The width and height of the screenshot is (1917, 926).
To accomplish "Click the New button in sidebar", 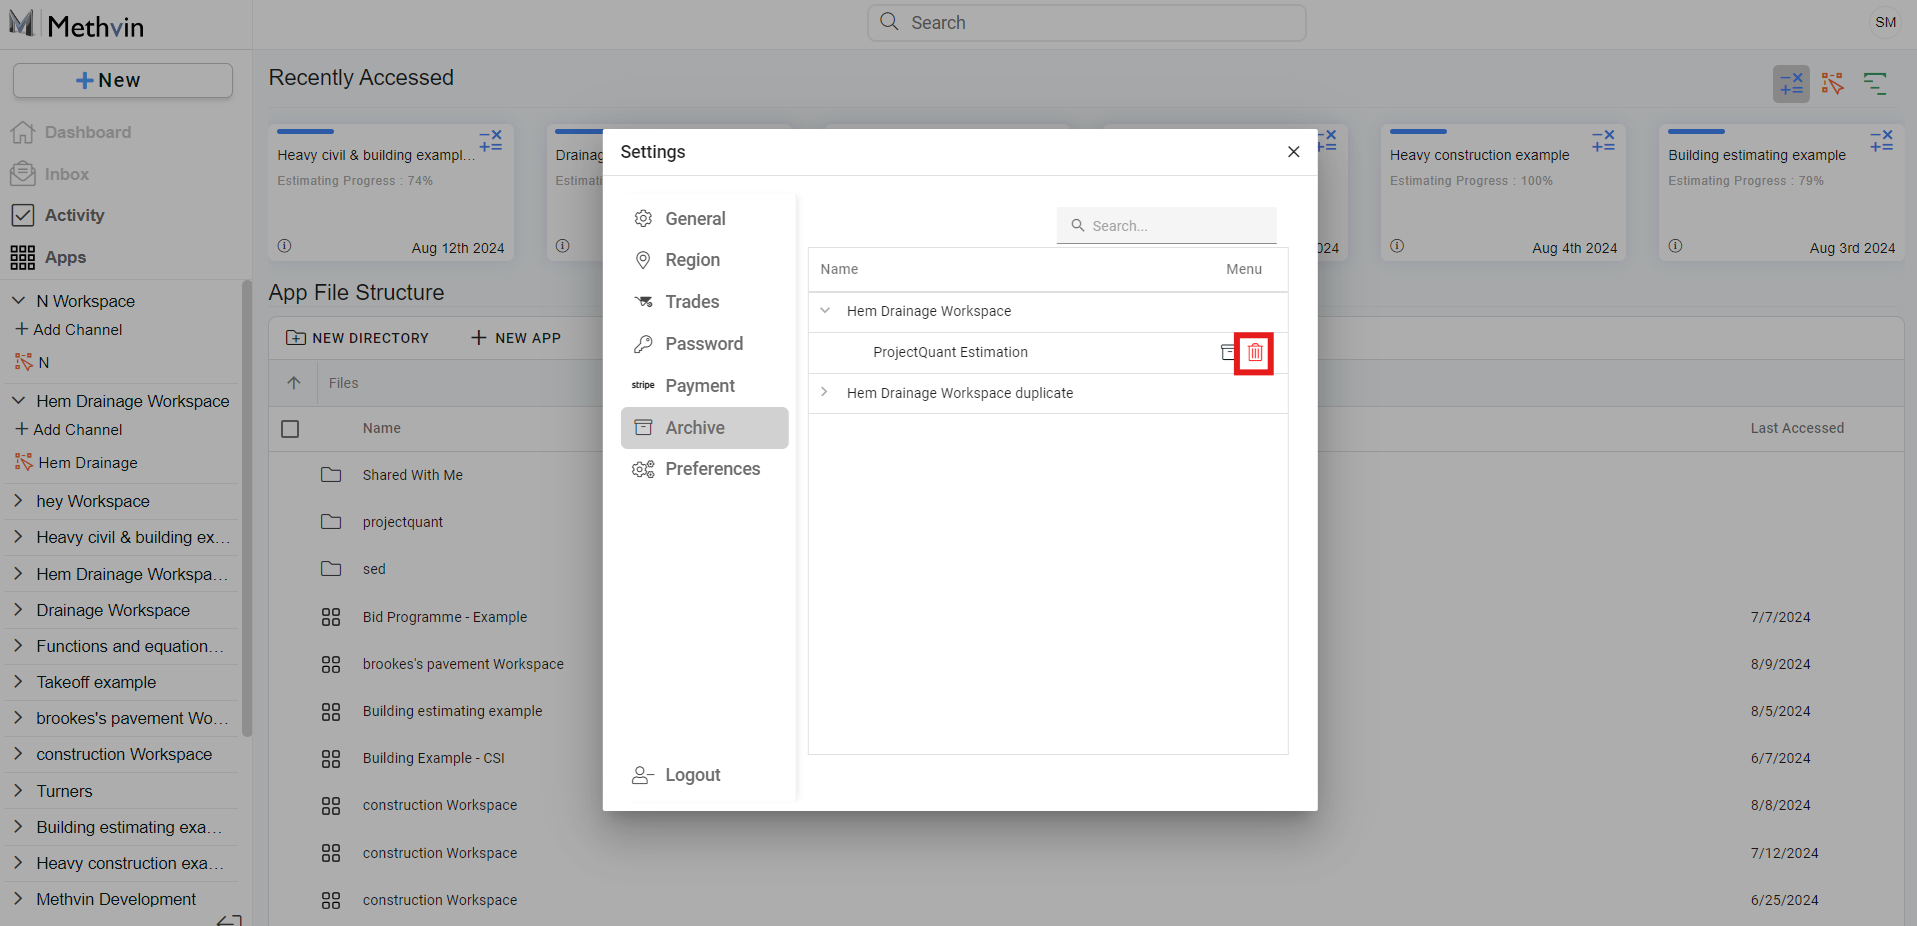I will (122, 81).
